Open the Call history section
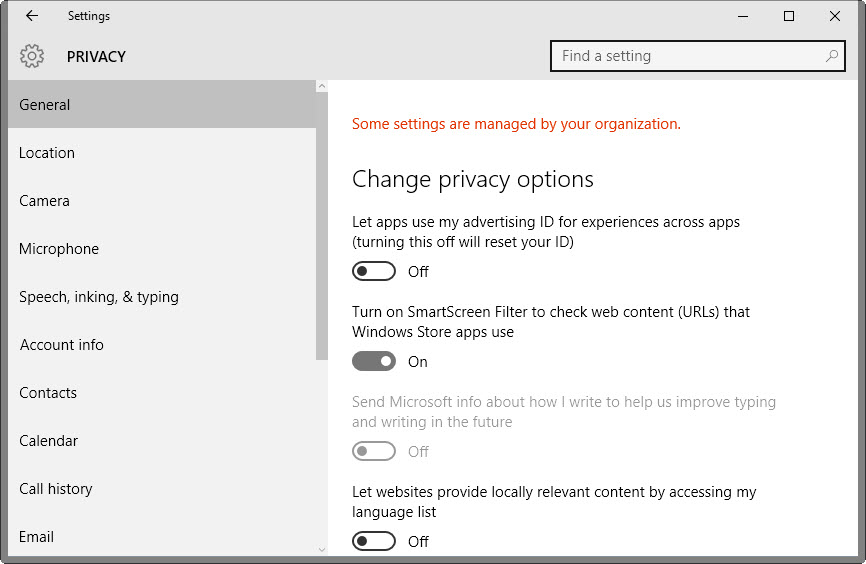866x564 pixels. pyautogui.click(x=56, y=489)
